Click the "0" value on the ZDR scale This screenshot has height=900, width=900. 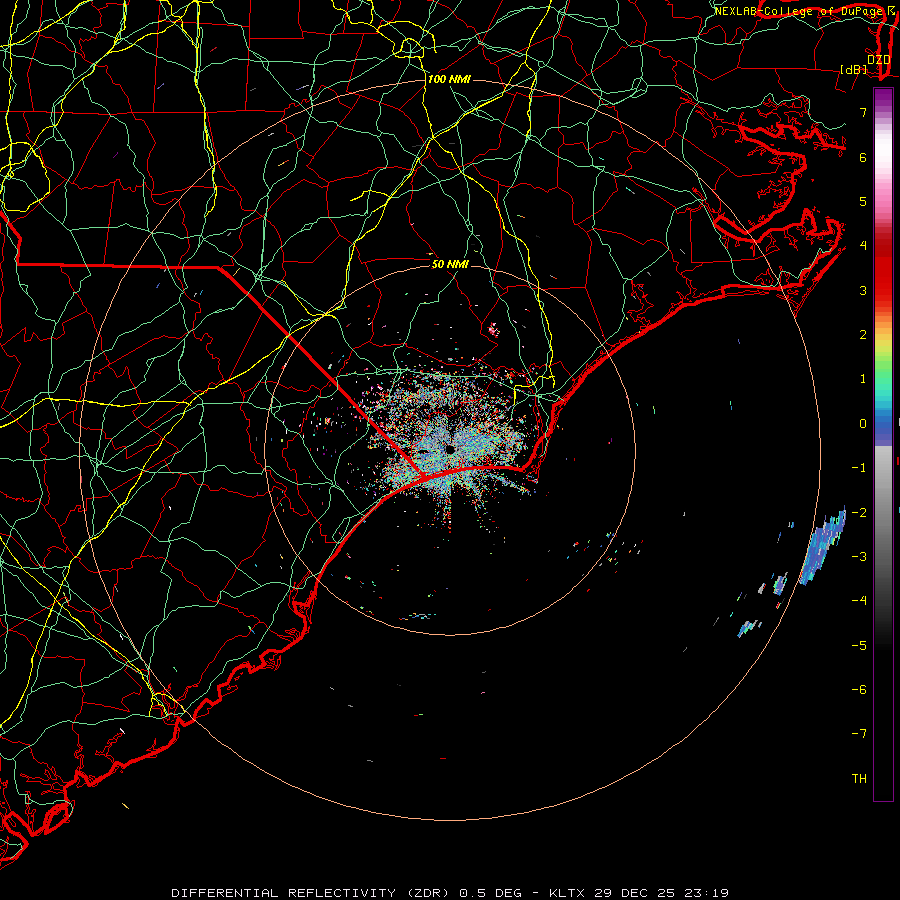coord(863,424)
